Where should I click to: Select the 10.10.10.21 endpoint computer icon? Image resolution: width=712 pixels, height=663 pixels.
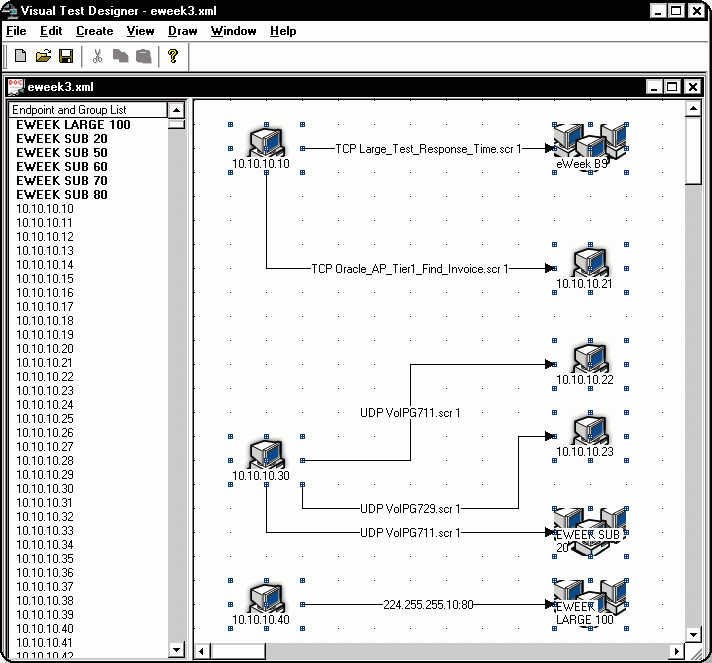pos(590,262)
